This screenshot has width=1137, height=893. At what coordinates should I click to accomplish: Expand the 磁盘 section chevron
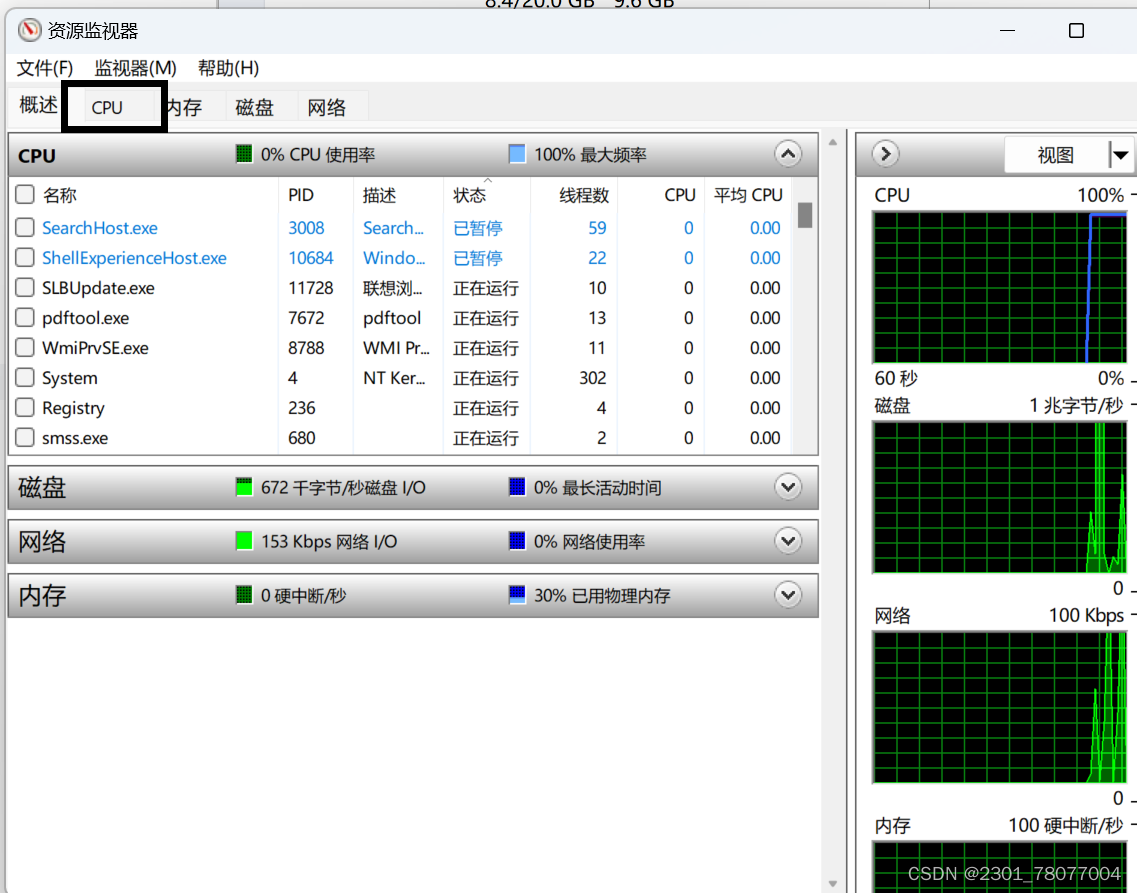788,486
